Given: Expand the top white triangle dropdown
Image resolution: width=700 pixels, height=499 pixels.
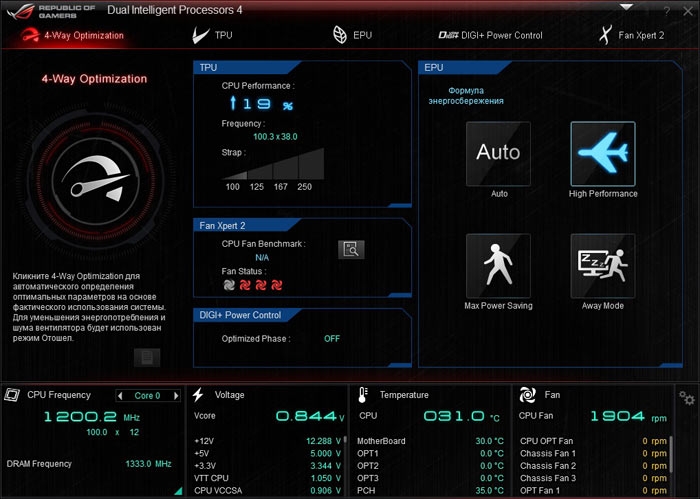Looking at the screenshot, I should click(626, 5).
